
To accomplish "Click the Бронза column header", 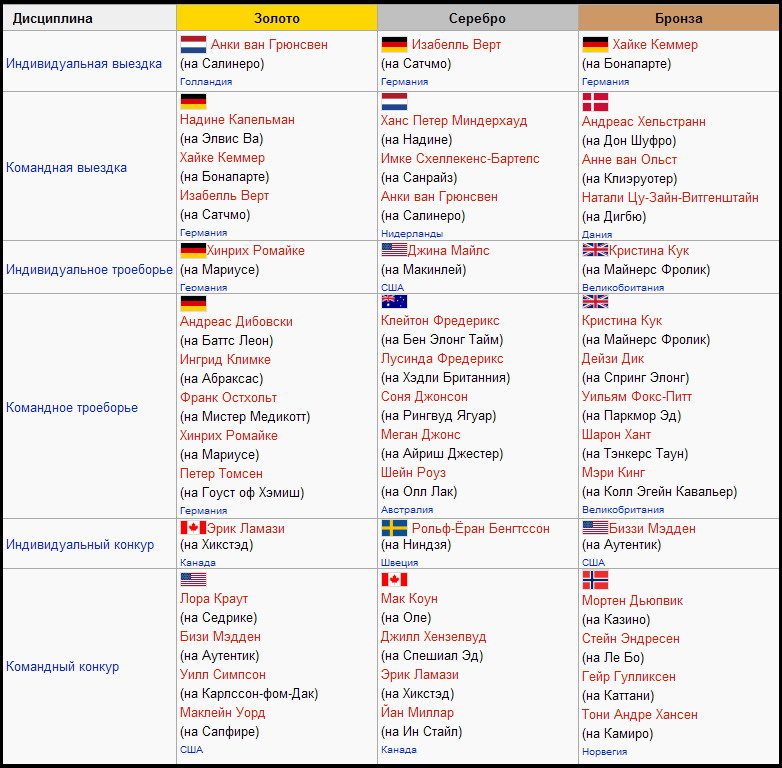I will tap(679, 18).
